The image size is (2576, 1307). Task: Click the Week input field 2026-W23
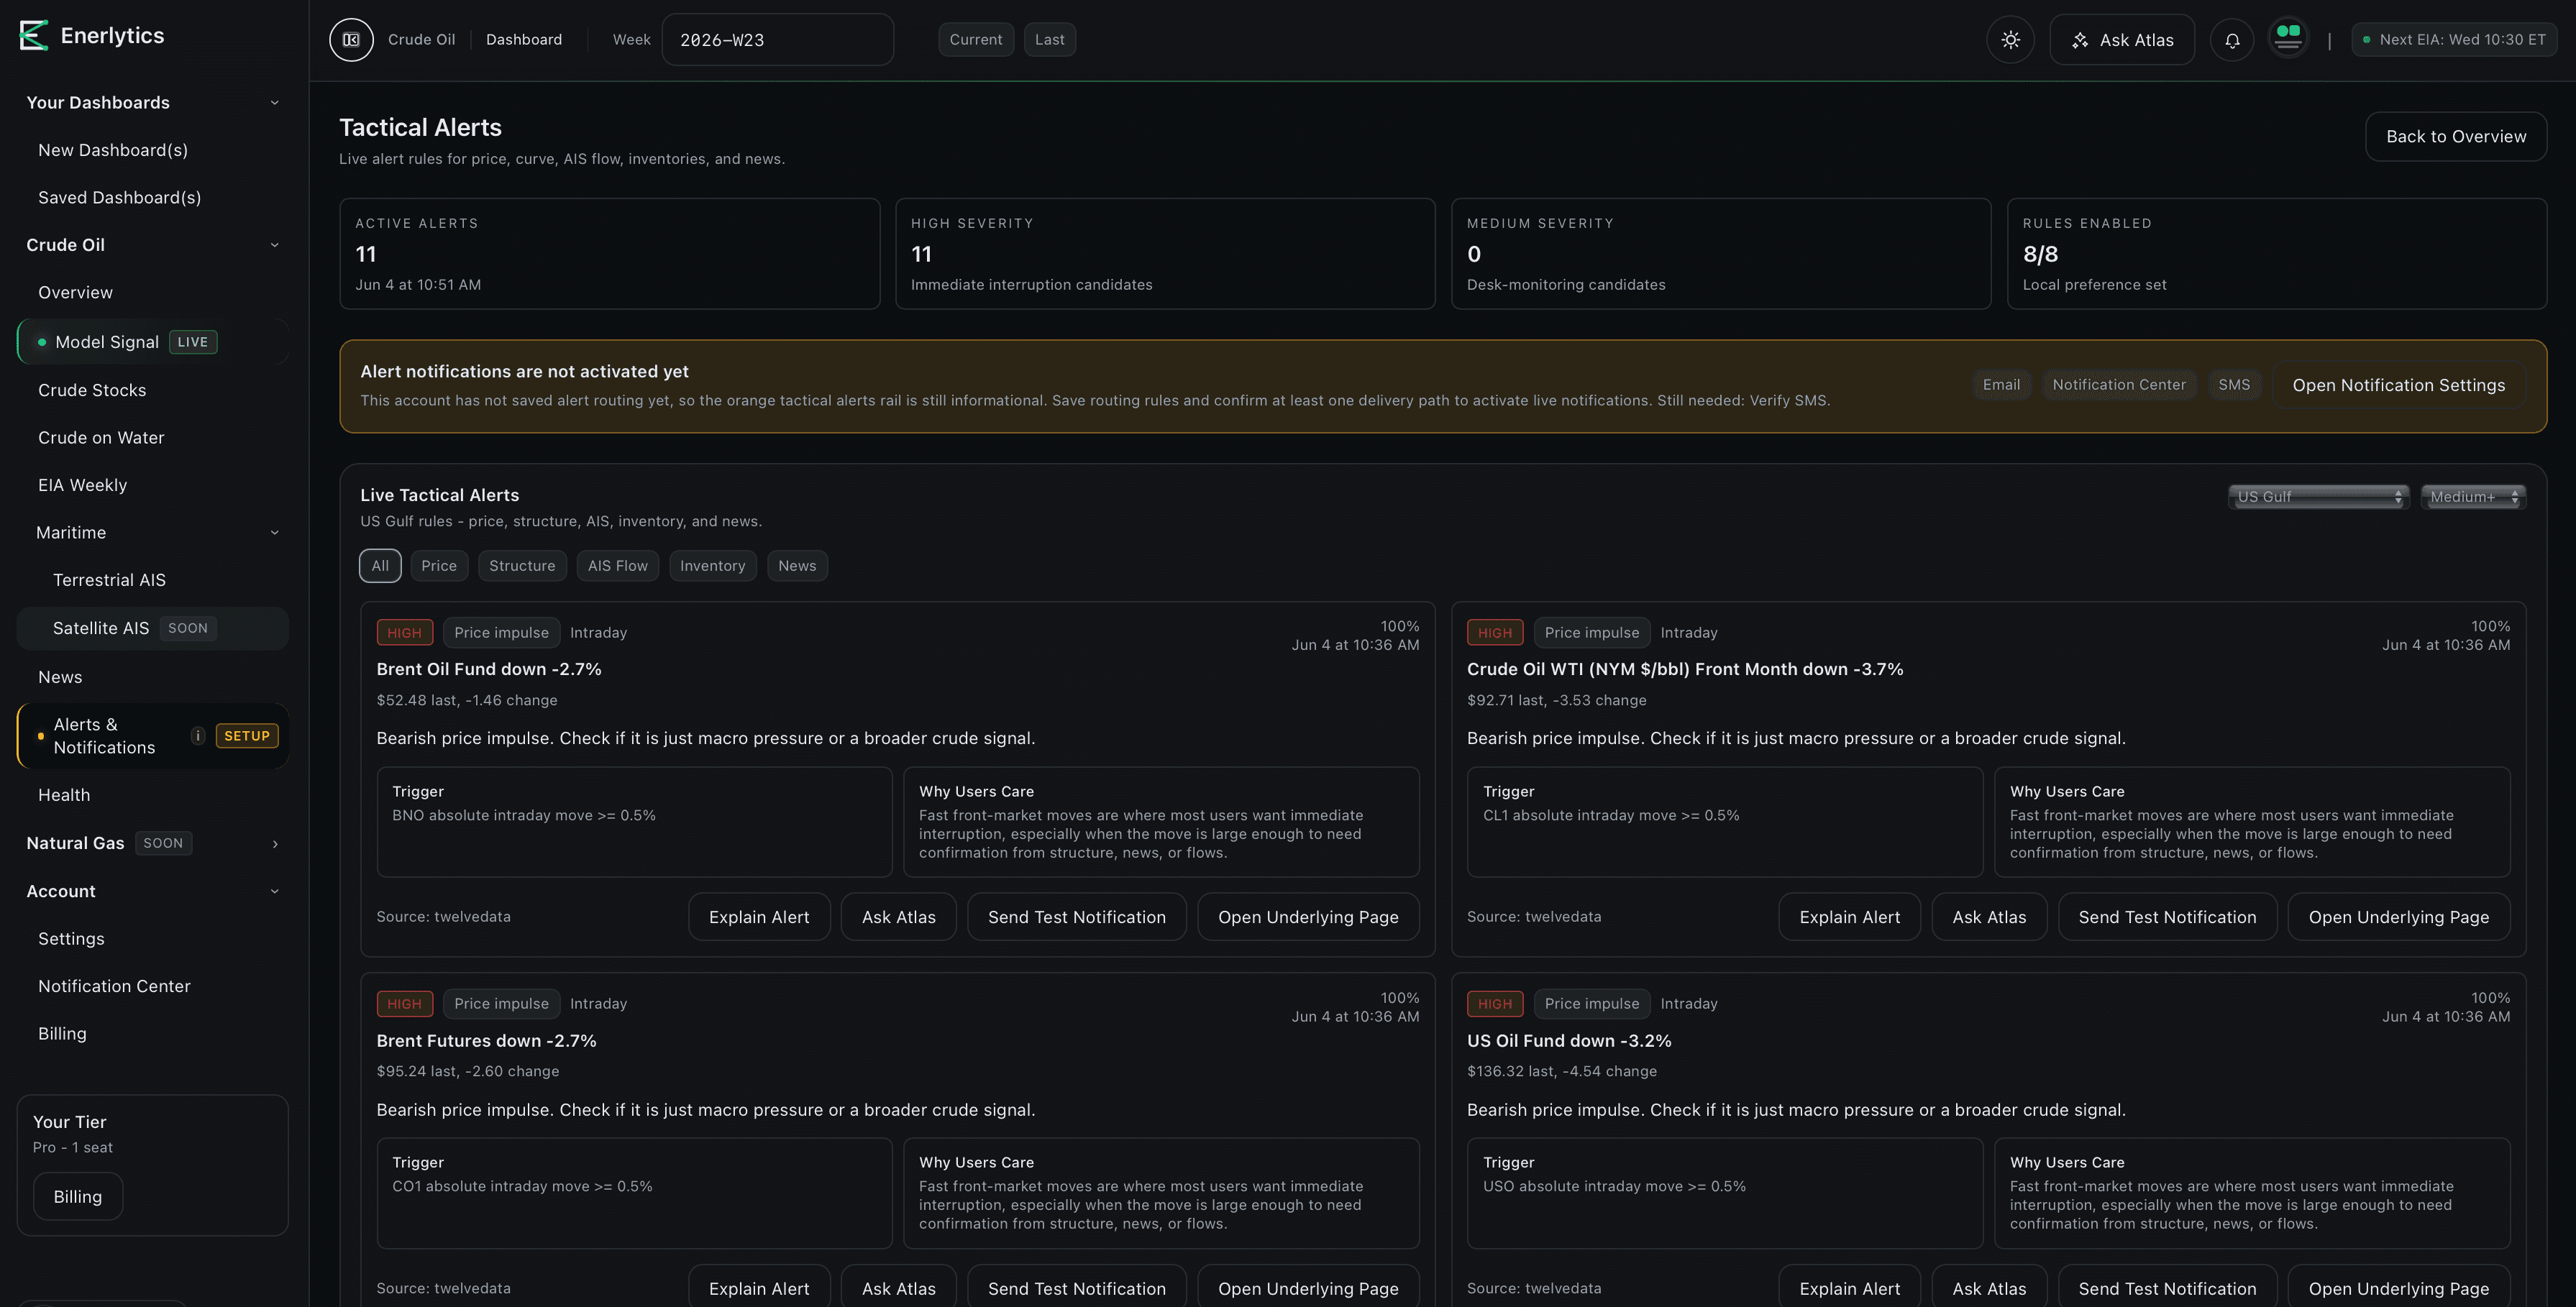pyautogui.click(x=778, y=40)
